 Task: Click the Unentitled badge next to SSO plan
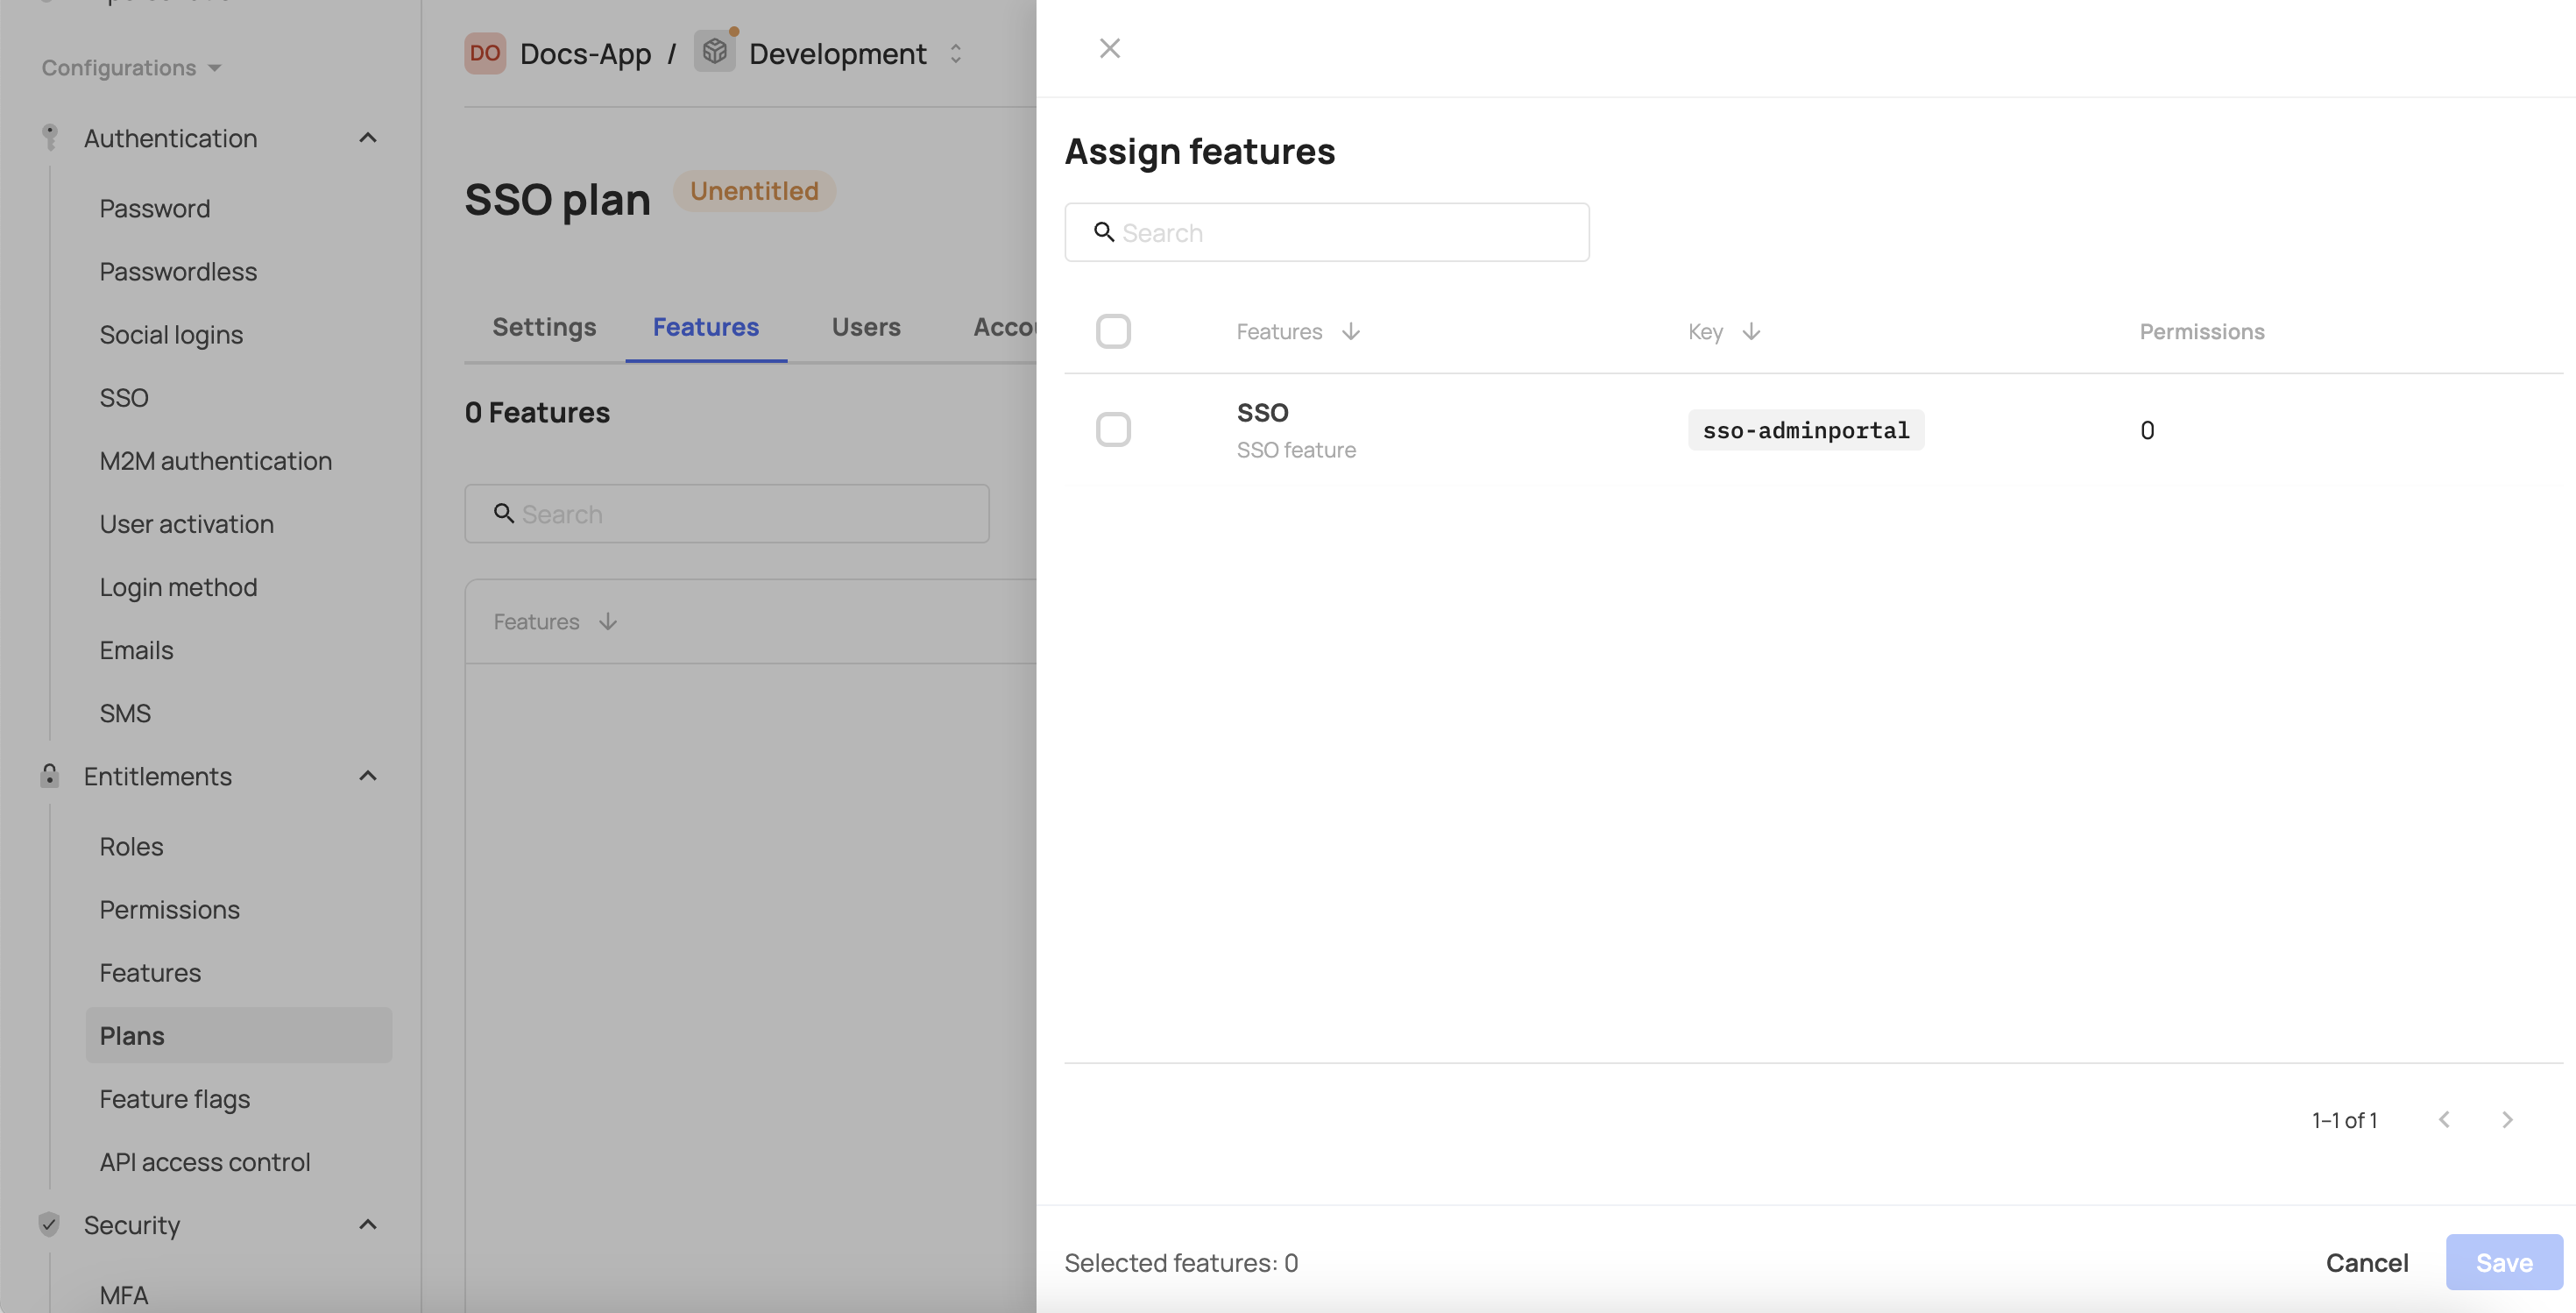(x=754, y=190)
